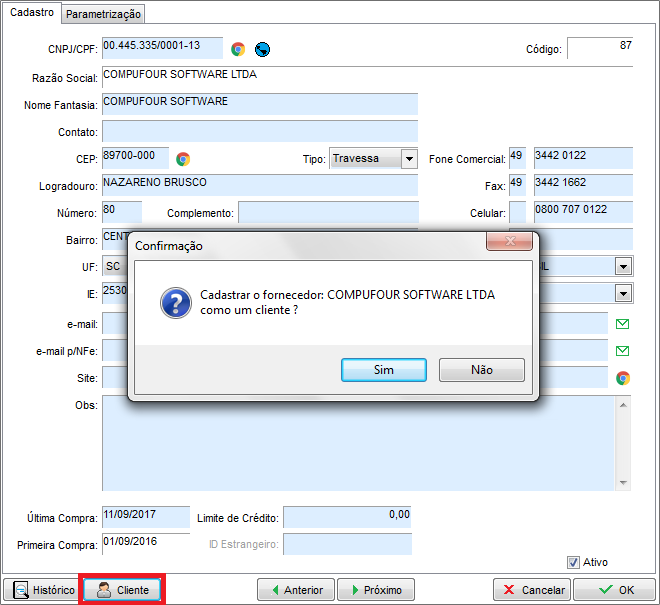Image resolution: width=660 pixels, height=605 pixels.
Task: Click the CEP field with 89700-000
Action: (136, 158)
